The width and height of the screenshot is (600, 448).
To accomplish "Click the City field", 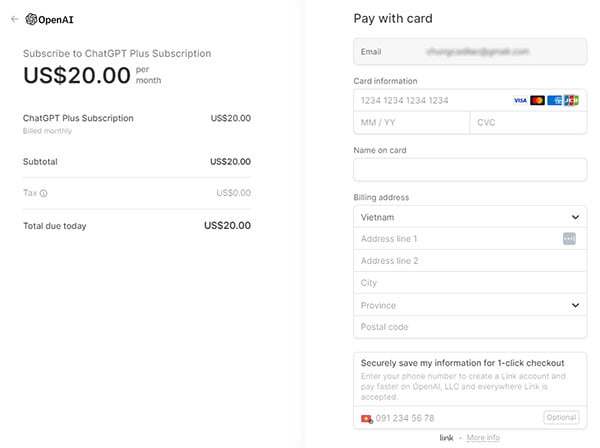I will 470,283.
